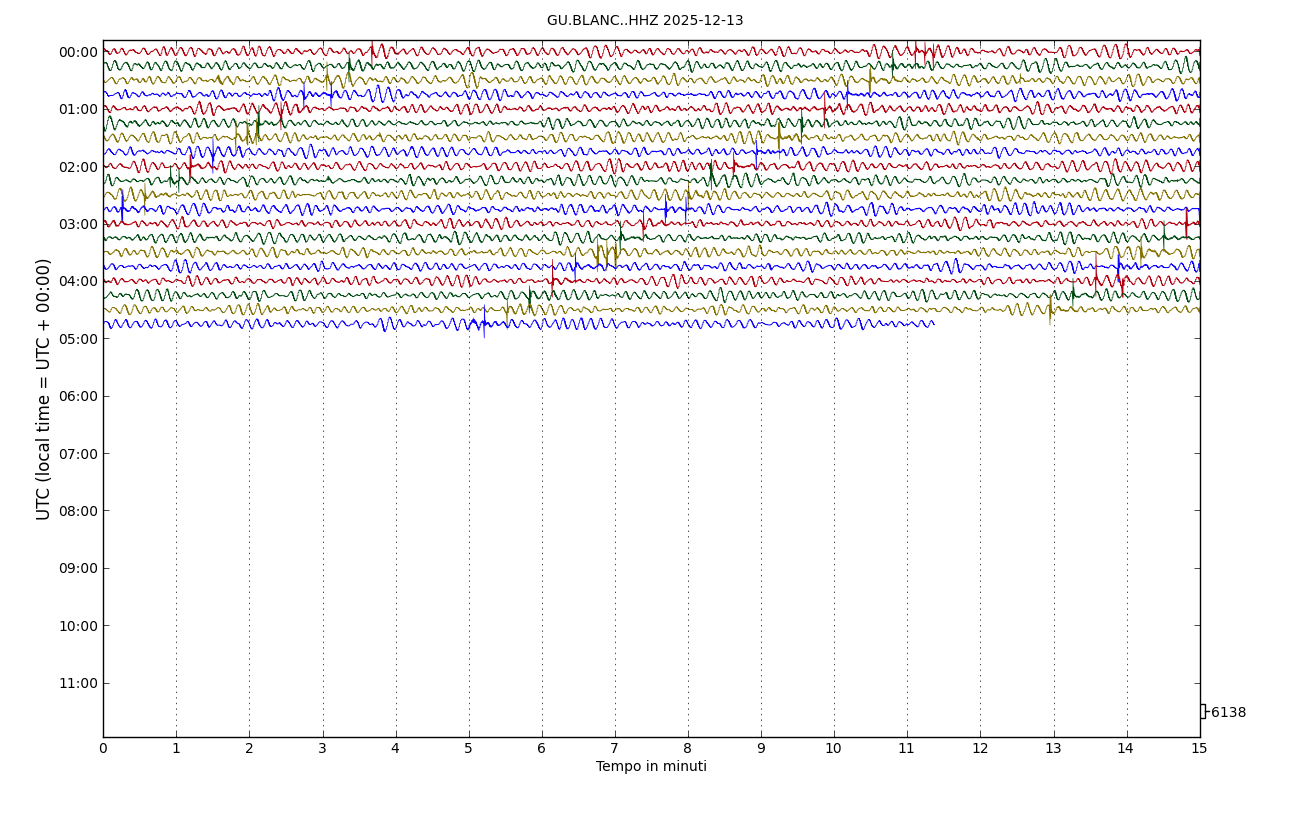The width and height of the screenshot is (1290, 819).
Task: Select the 06:00 hour tick label
Action: point(78,396)
